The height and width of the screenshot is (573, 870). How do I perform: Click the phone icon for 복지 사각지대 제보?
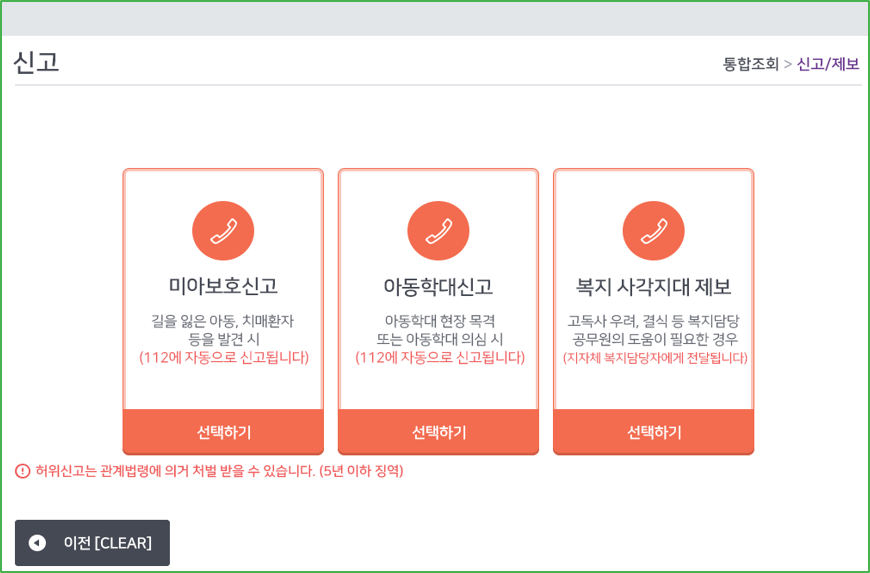click(653, 231)
